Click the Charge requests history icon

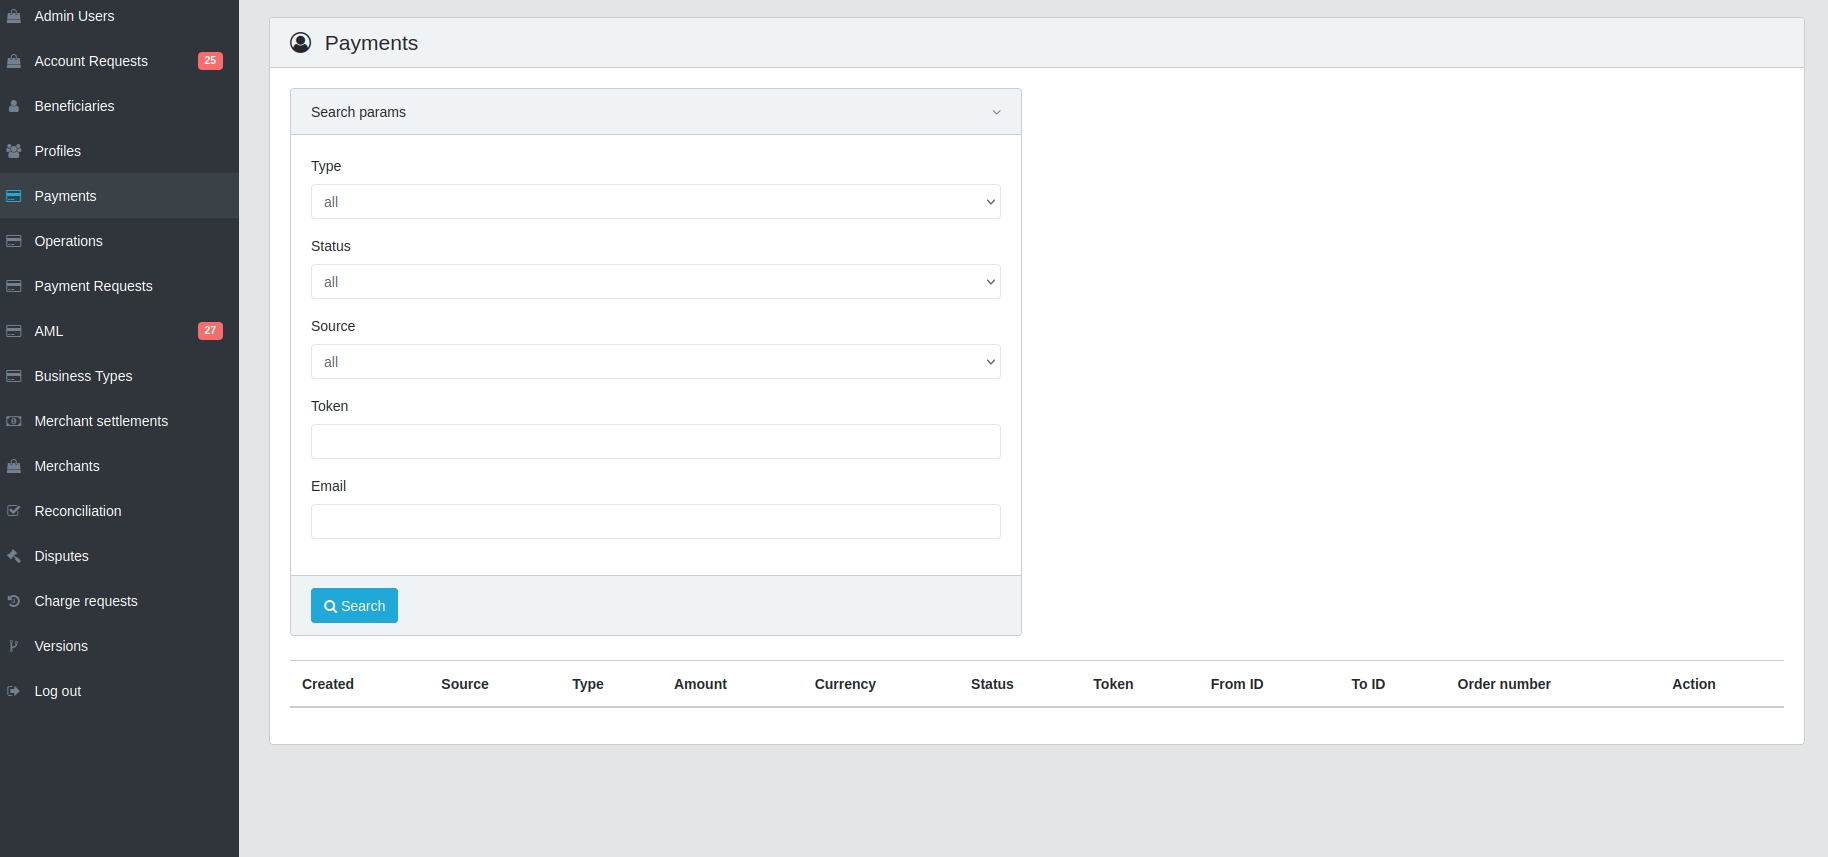point(14,601)
